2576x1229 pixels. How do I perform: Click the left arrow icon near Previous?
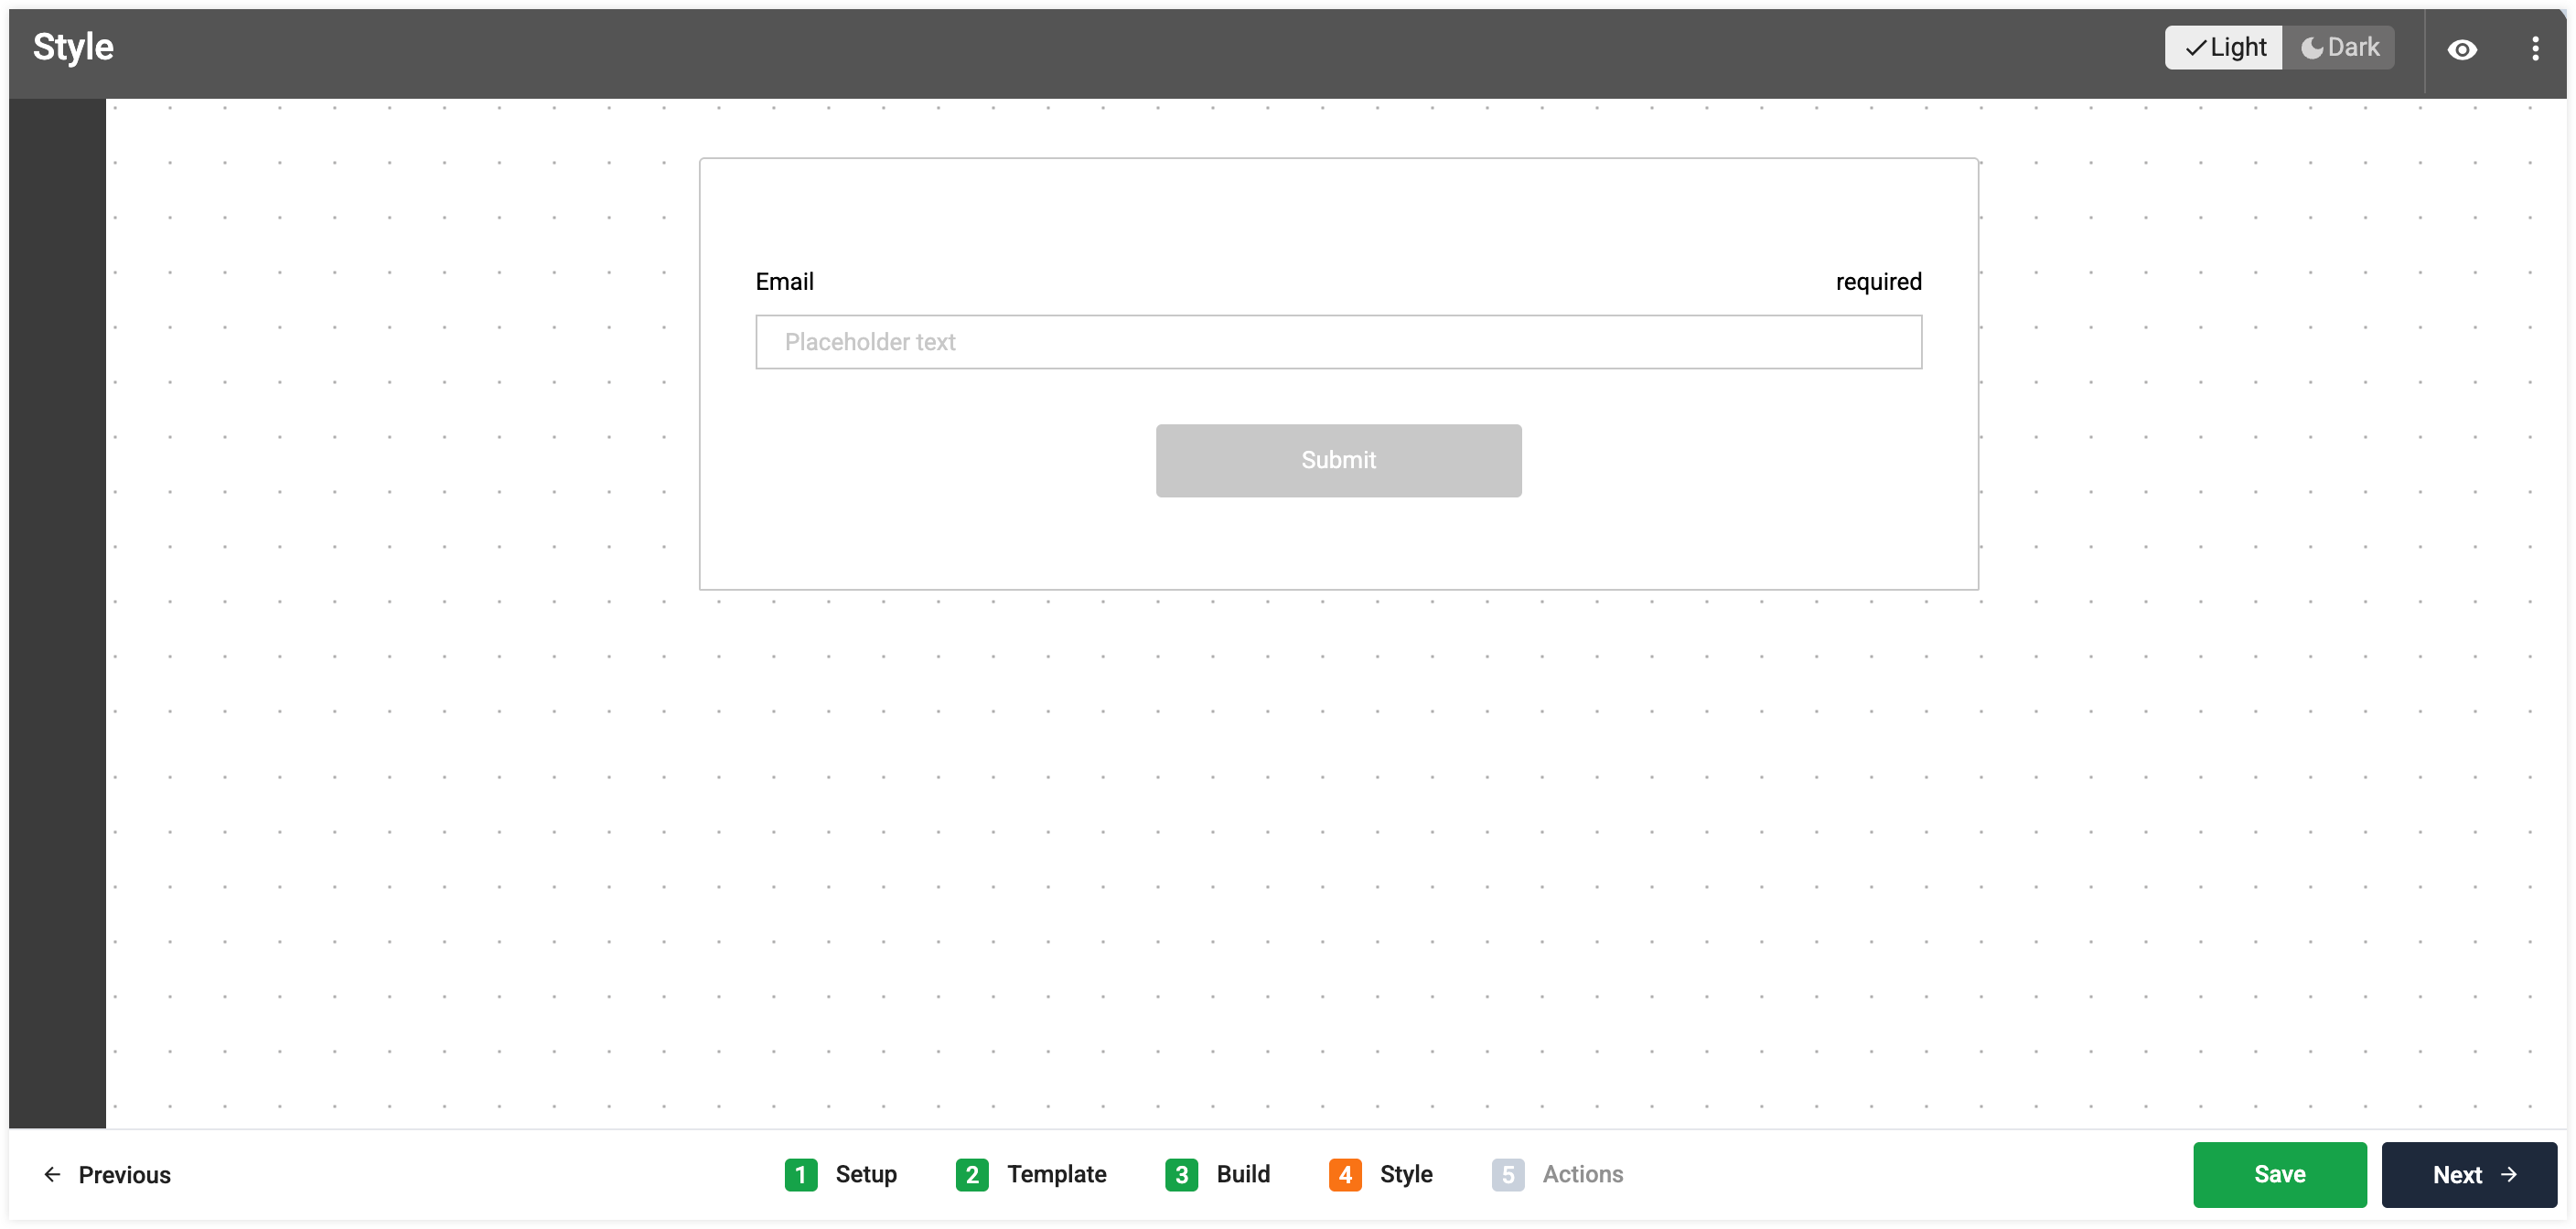pos(52,1174)
